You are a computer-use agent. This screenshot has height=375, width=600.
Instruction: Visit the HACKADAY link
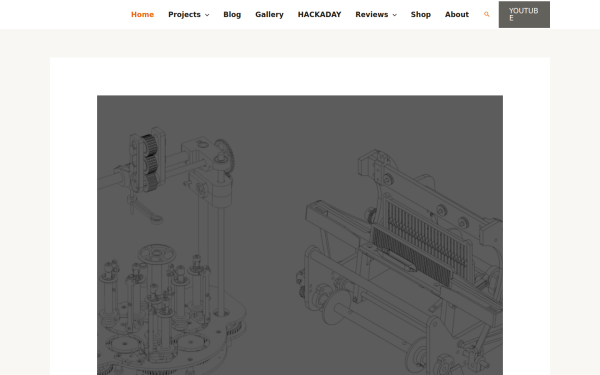click(x=320, y=15)
